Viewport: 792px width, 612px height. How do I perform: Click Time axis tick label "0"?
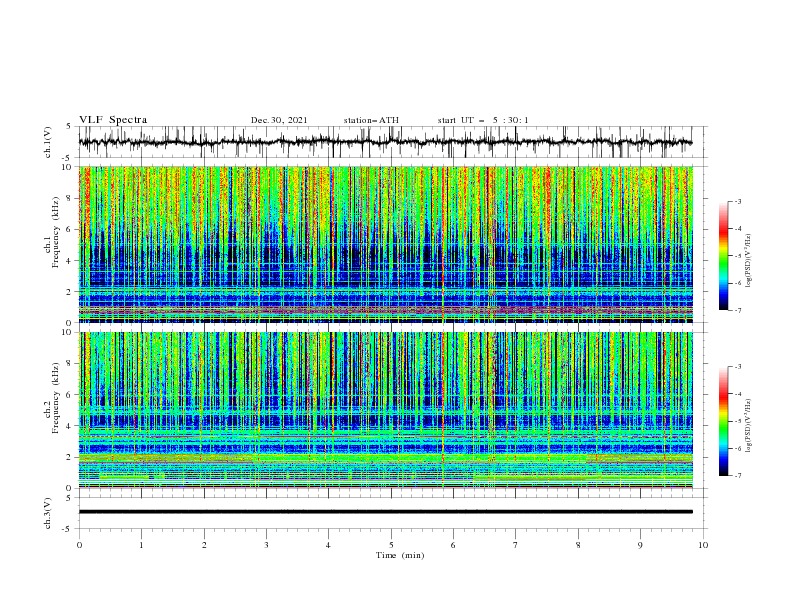tap(79, 545)
